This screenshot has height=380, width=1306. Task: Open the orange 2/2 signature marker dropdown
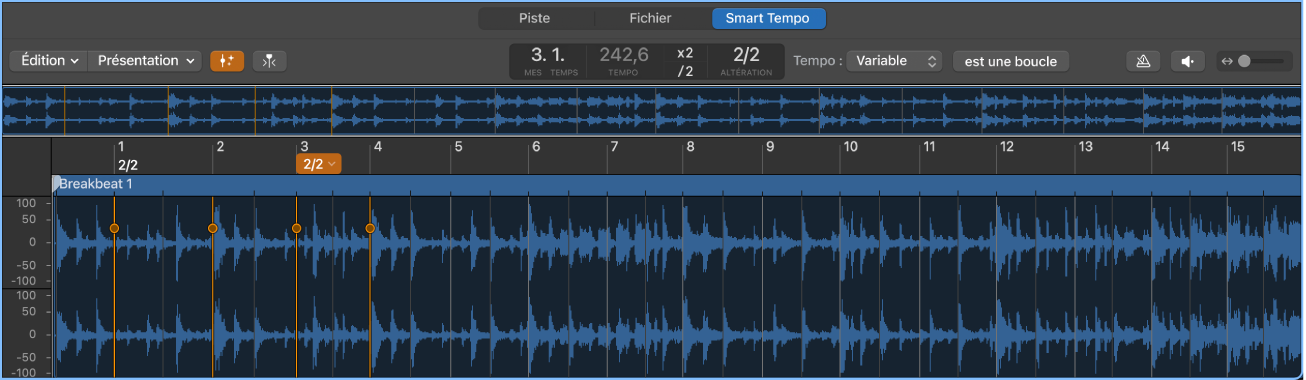319,164
